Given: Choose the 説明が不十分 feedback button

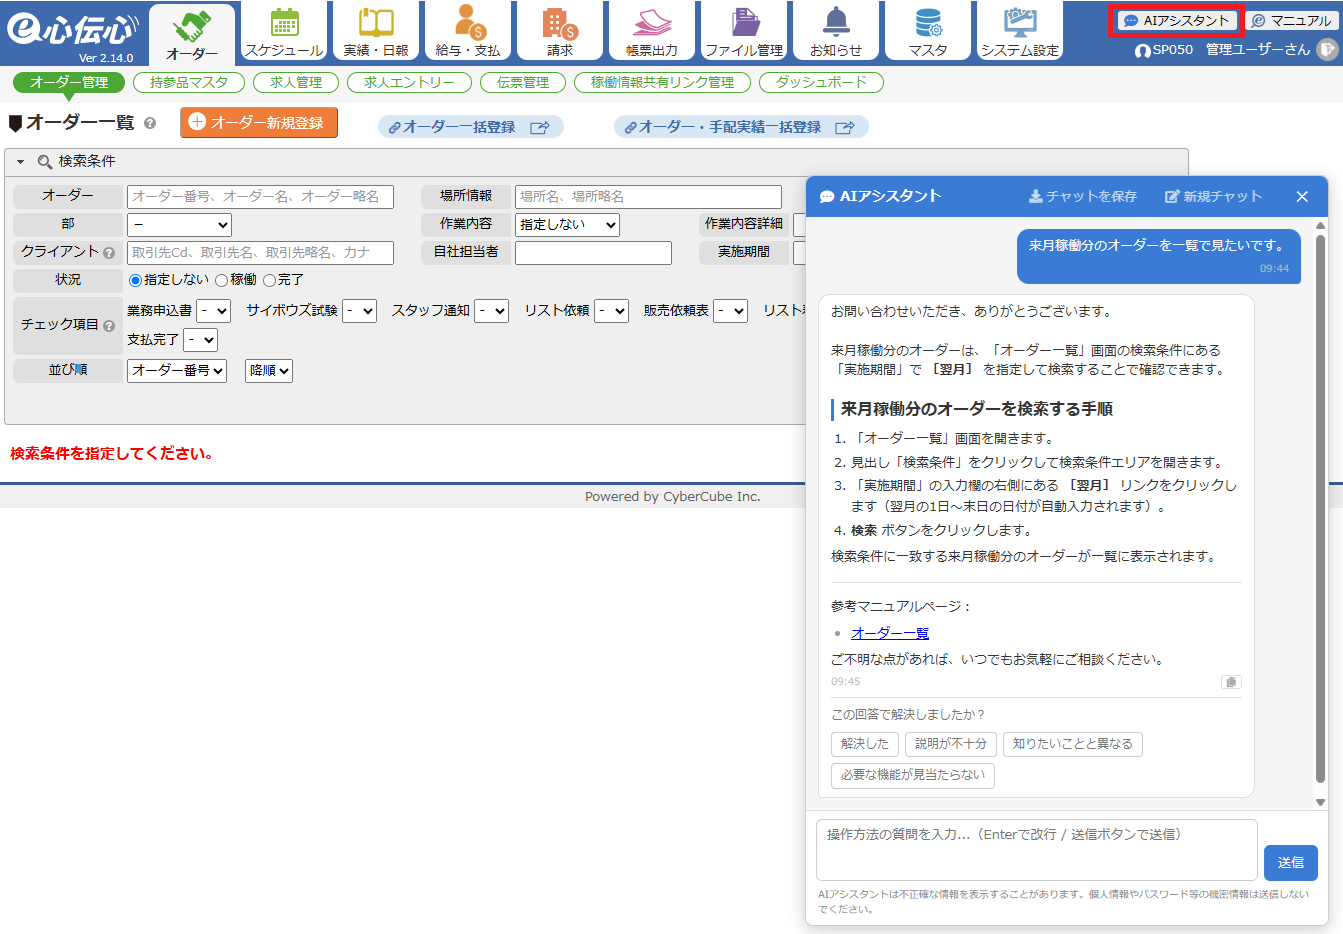Looking at the screenshot, I should pos(951,744).
